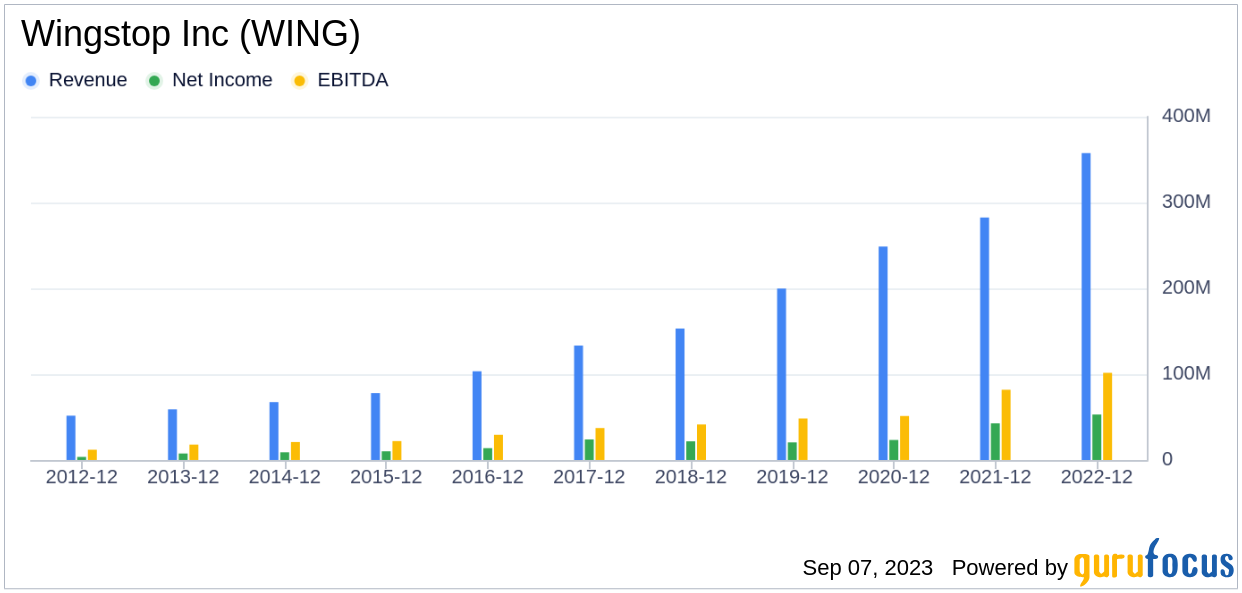Select the 2020-12 green Net Income bar
This screenshot has width=1242, height=593.
894,451
